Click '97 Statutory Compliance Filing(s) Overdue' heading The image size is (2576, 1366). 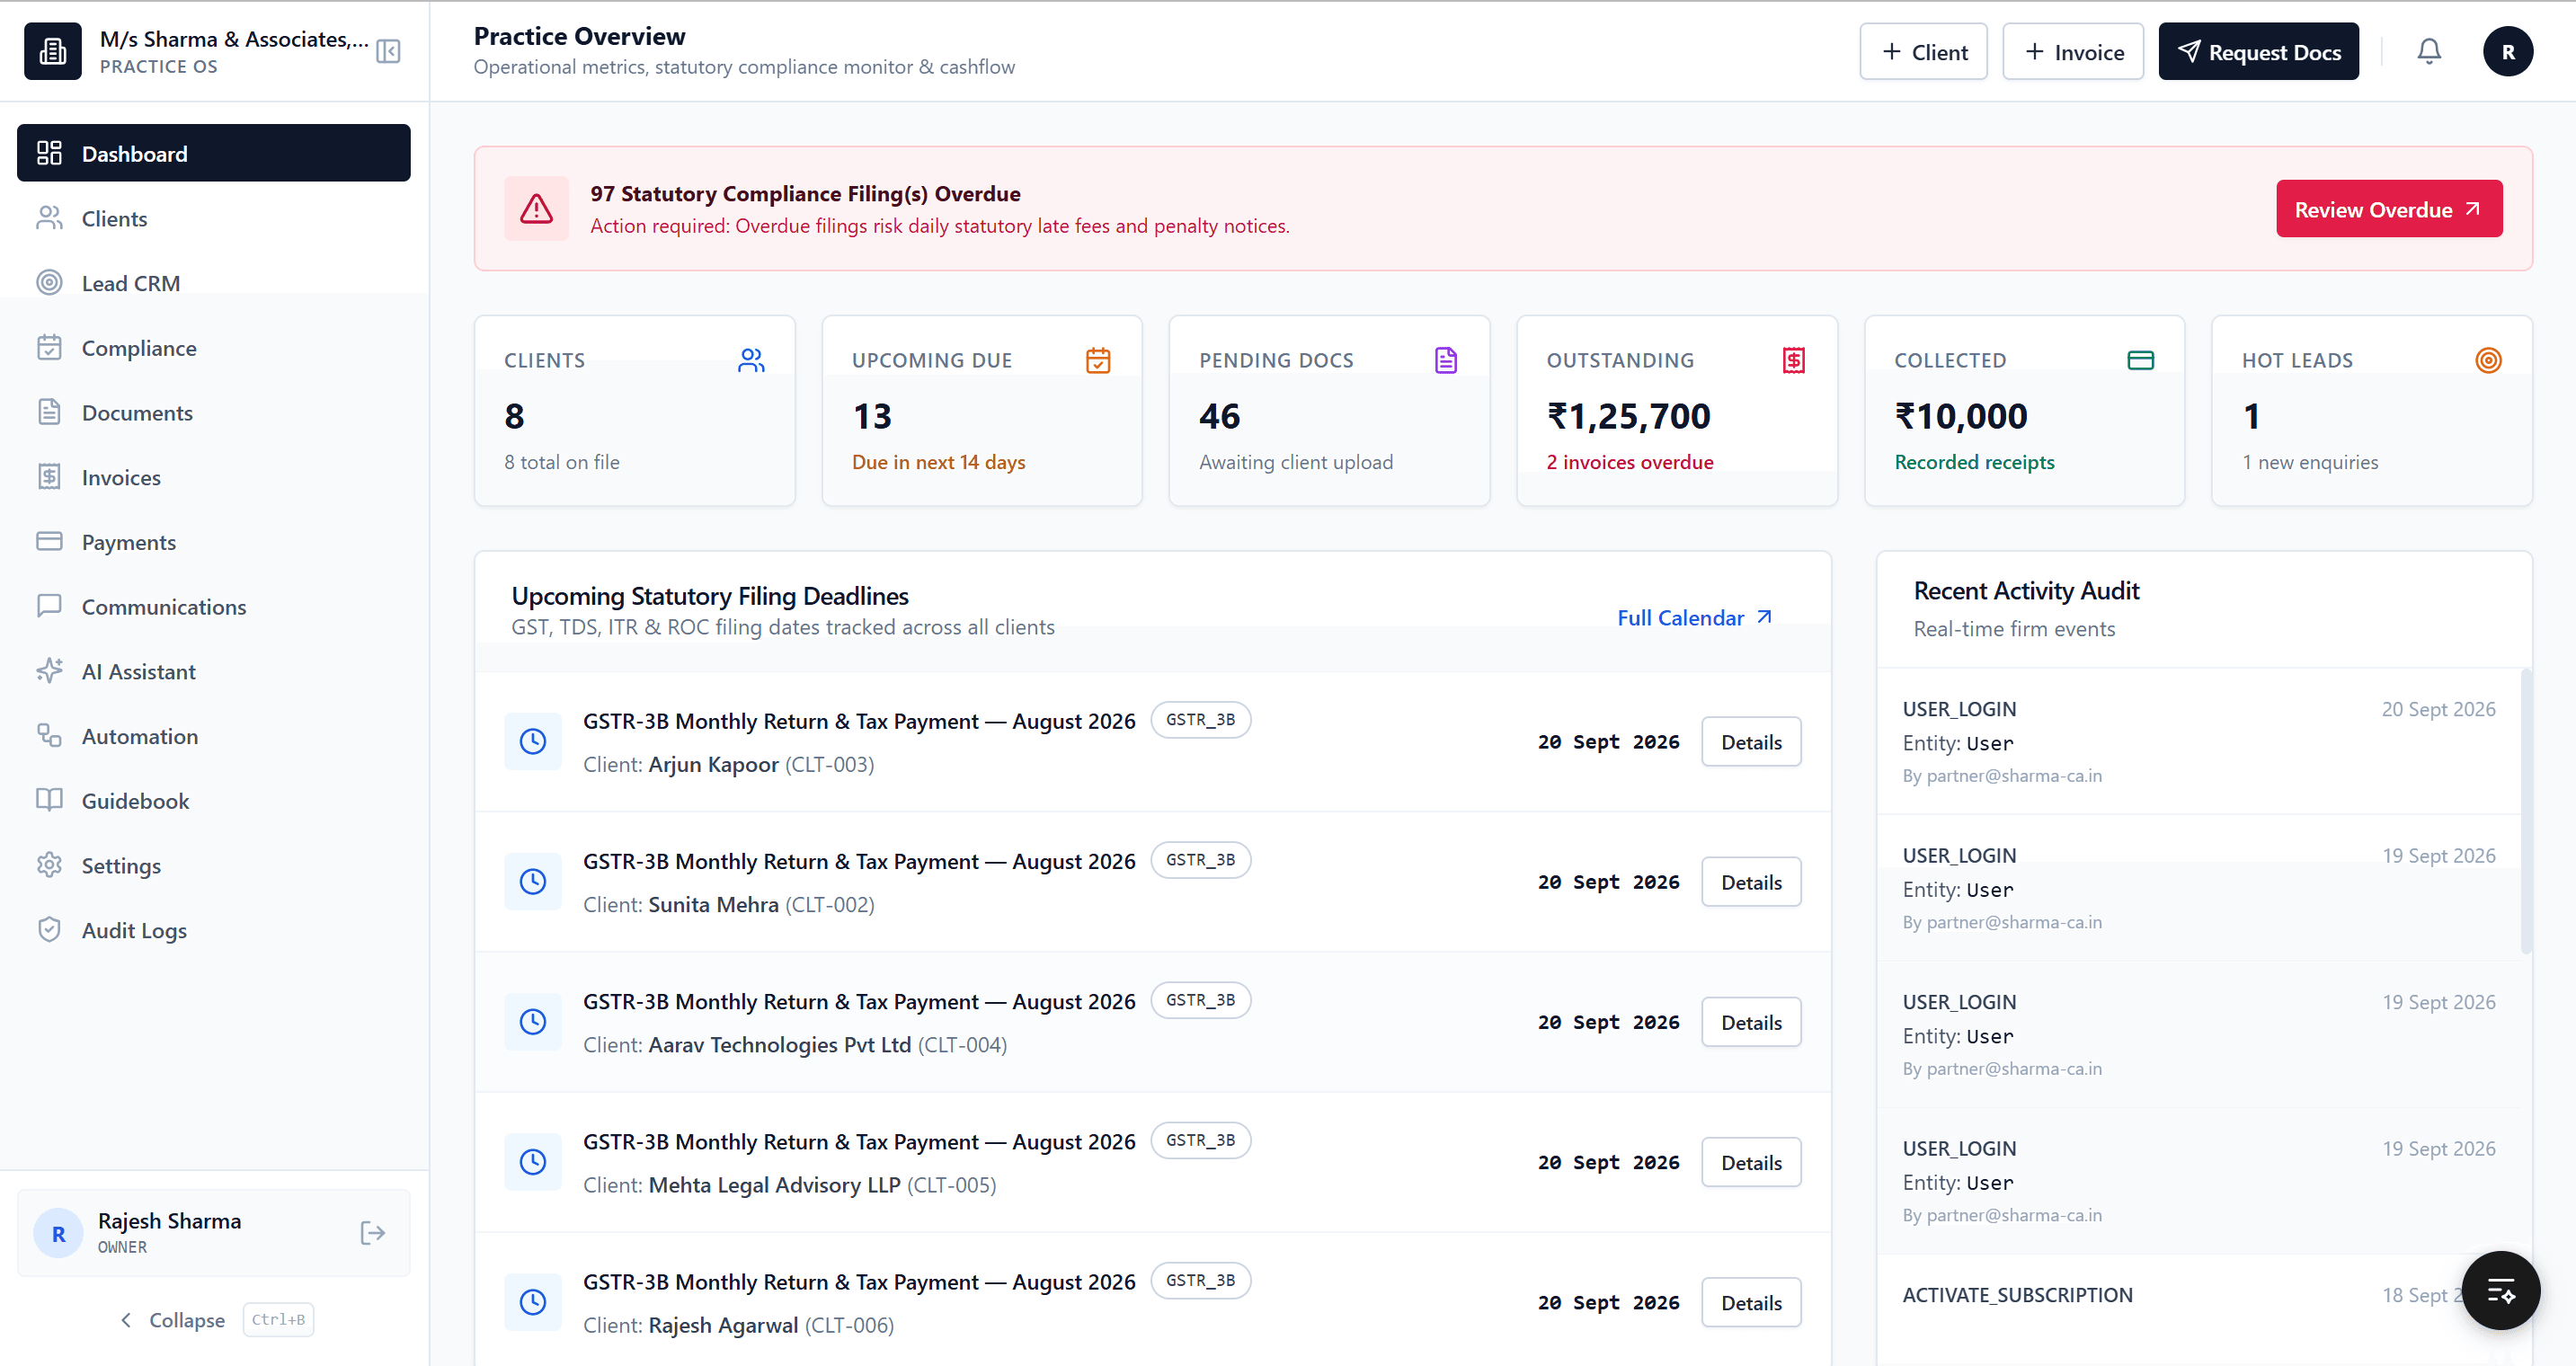click(x=804, y=193)
